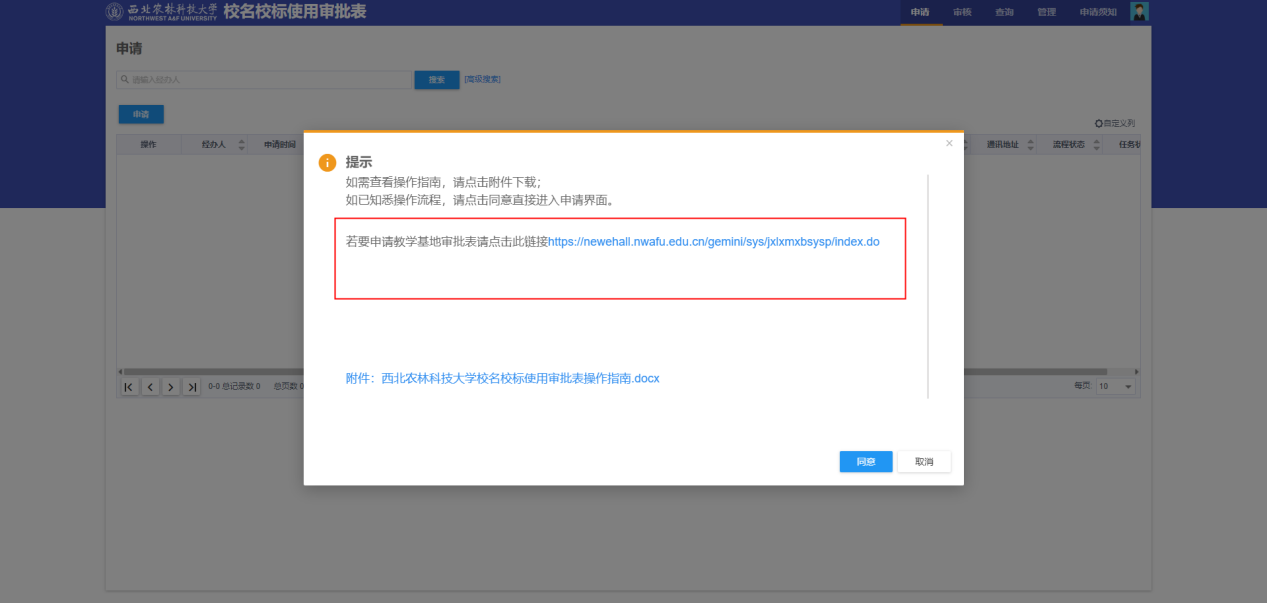Go to the first page of records
1267x603 pixels.
(x=129, y=387)
